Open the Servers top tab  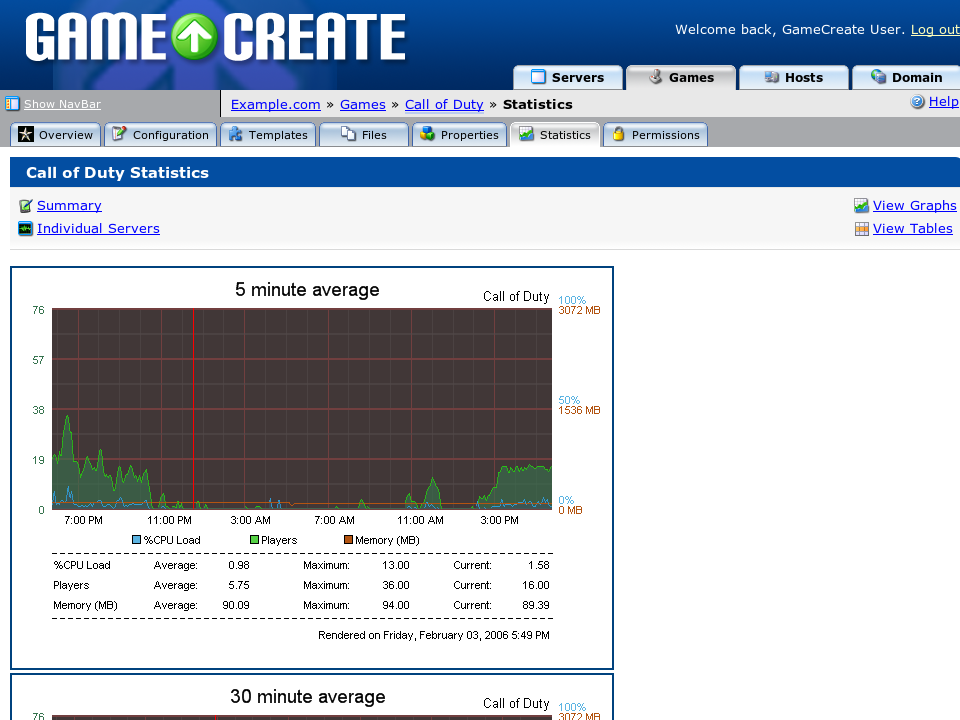[568, 77]
